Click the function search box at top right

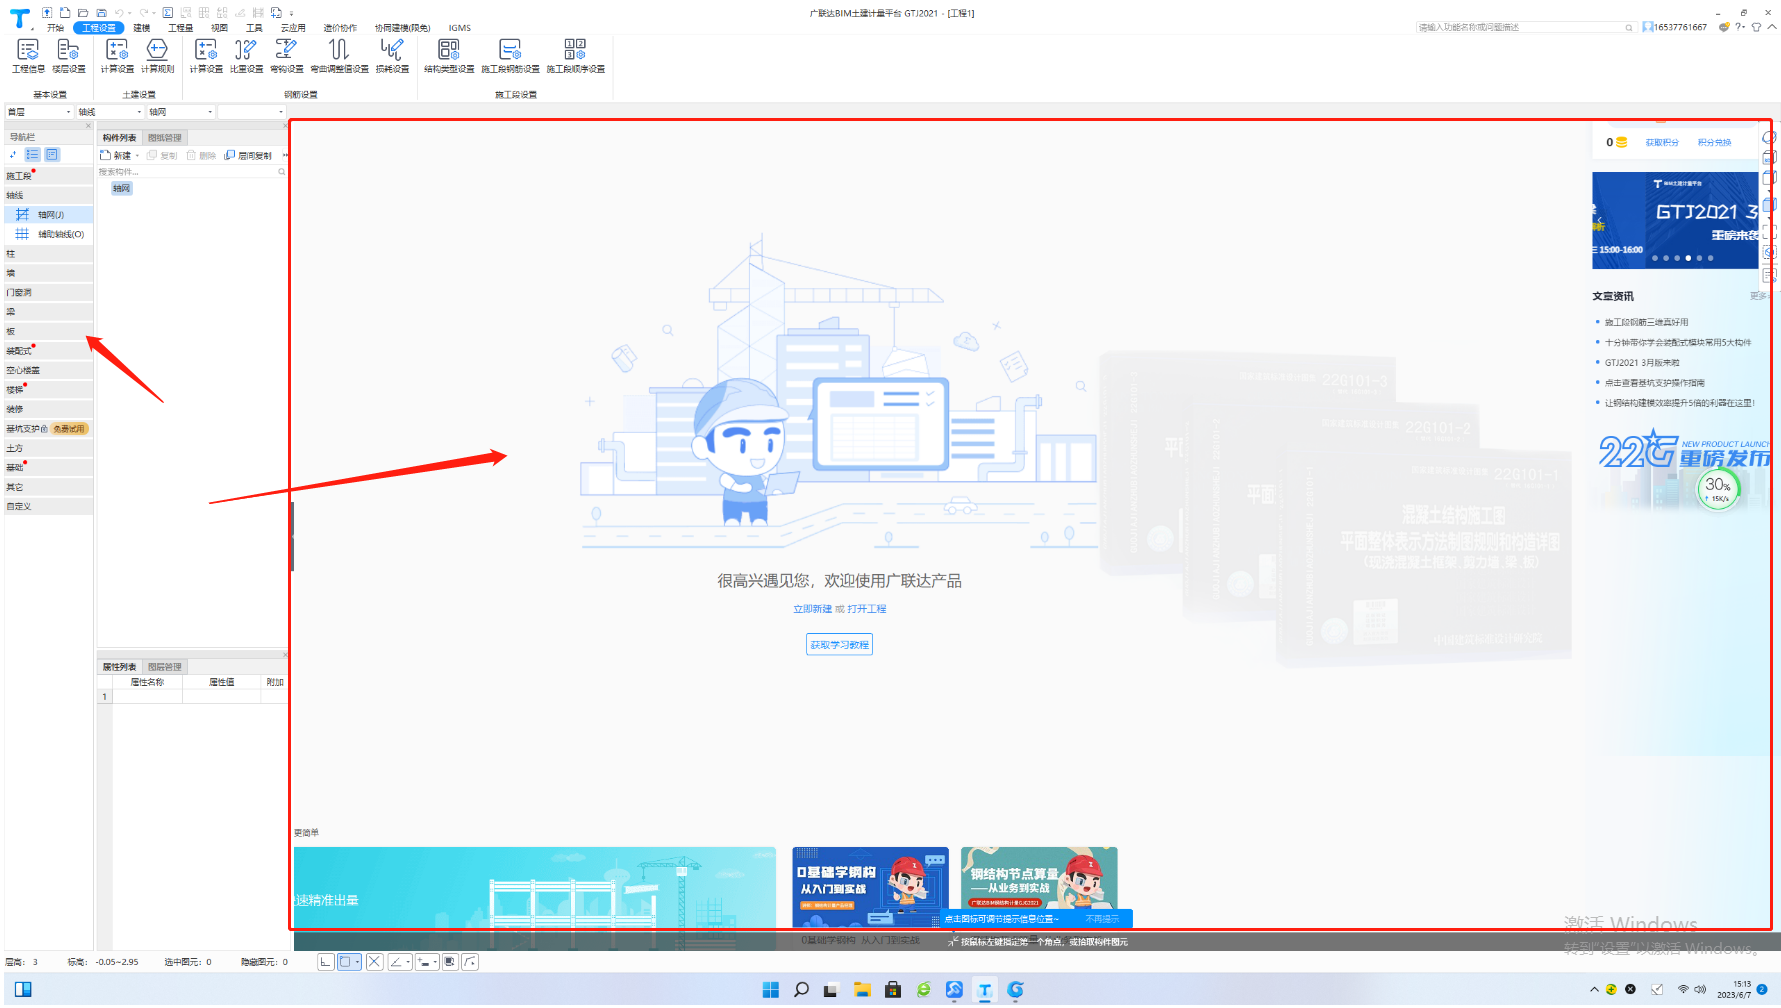coord(1525,28)
